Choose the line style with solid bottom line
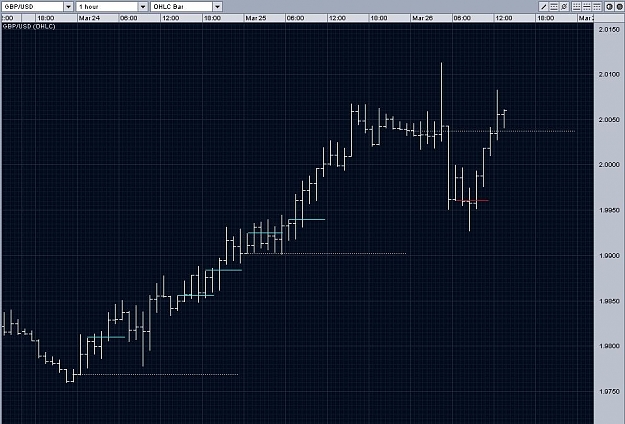 tap(576, 6)
